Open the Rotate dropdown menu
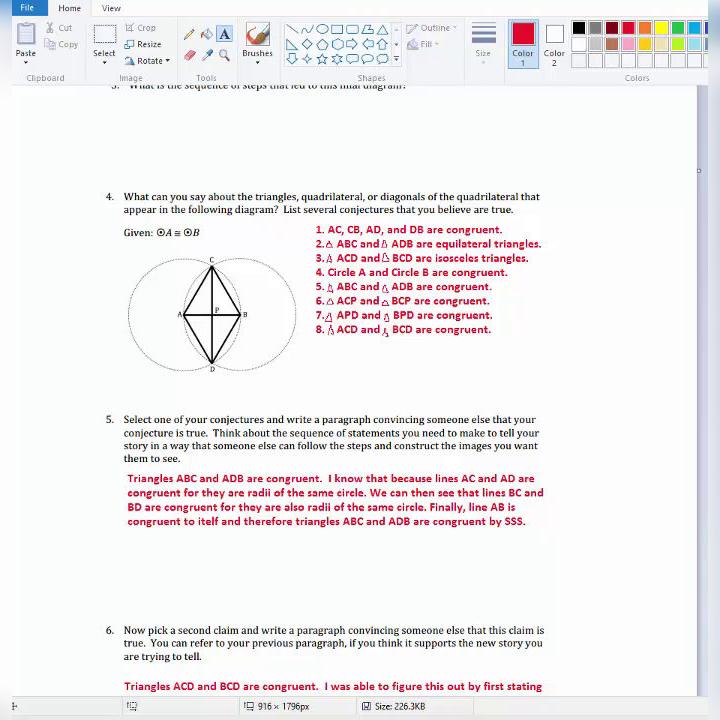 (x=147, y=61)
